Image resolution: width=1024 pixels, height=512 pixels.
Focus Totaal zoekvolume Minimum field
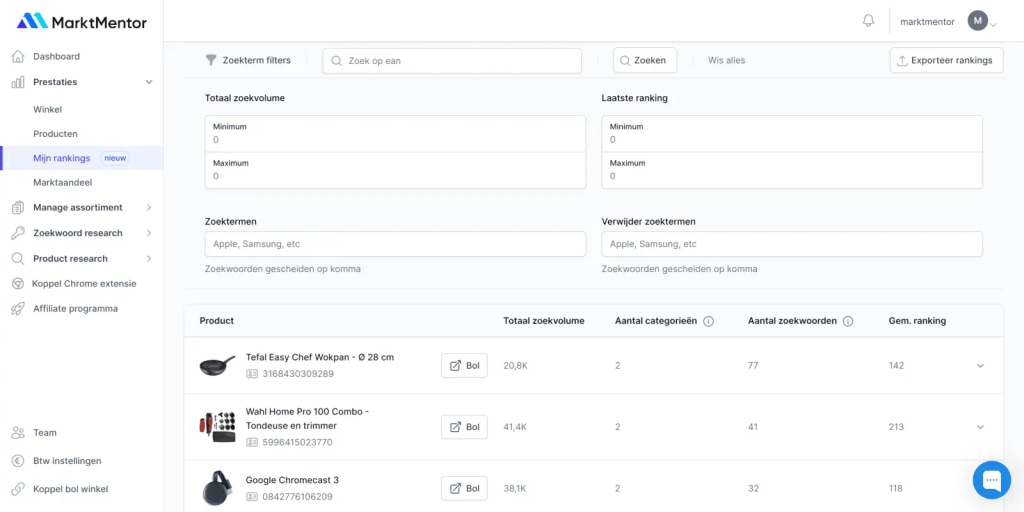pyautogui.click(x=395, y=134)
